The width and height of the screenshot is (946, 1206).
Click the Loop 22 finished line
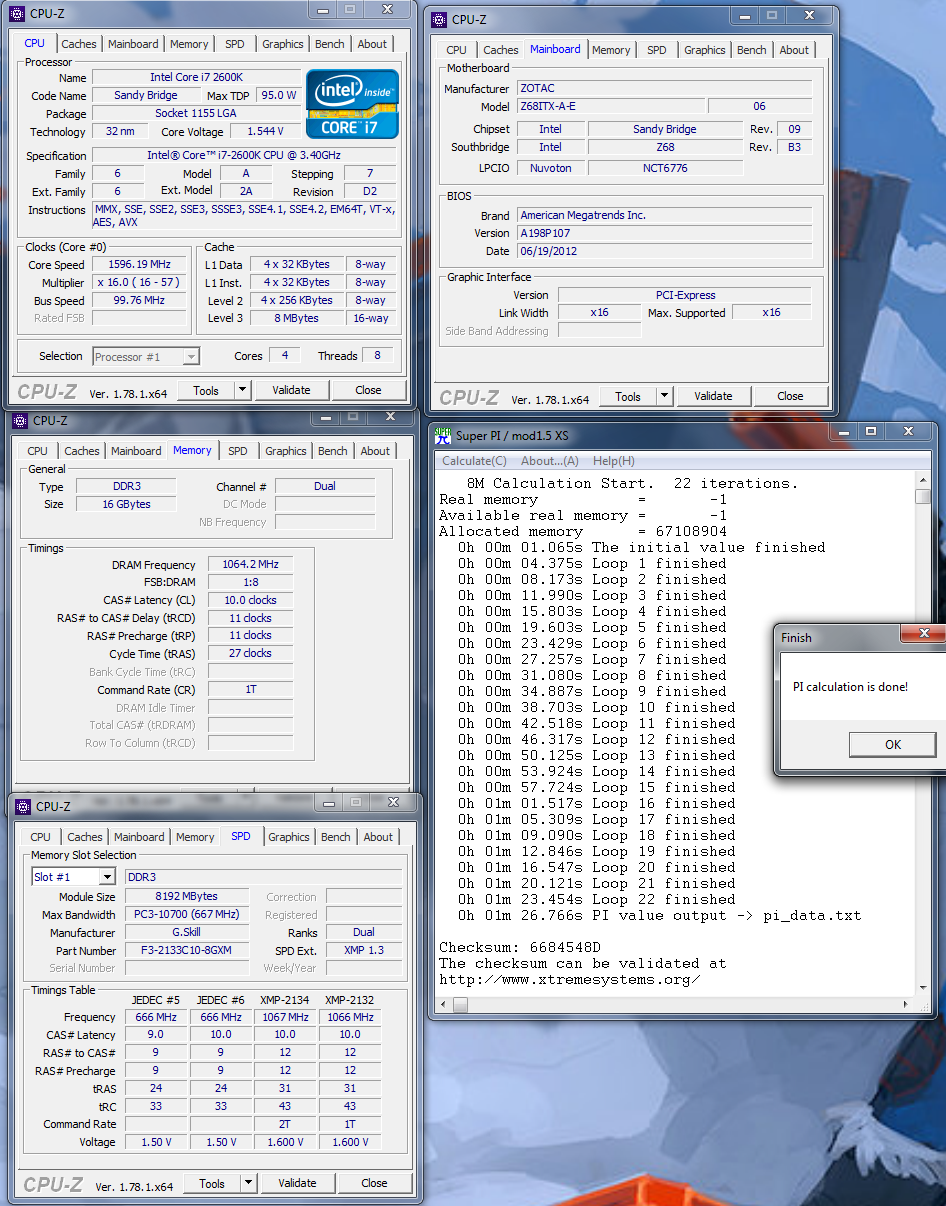pyautogui.click(x=592, y=899)
